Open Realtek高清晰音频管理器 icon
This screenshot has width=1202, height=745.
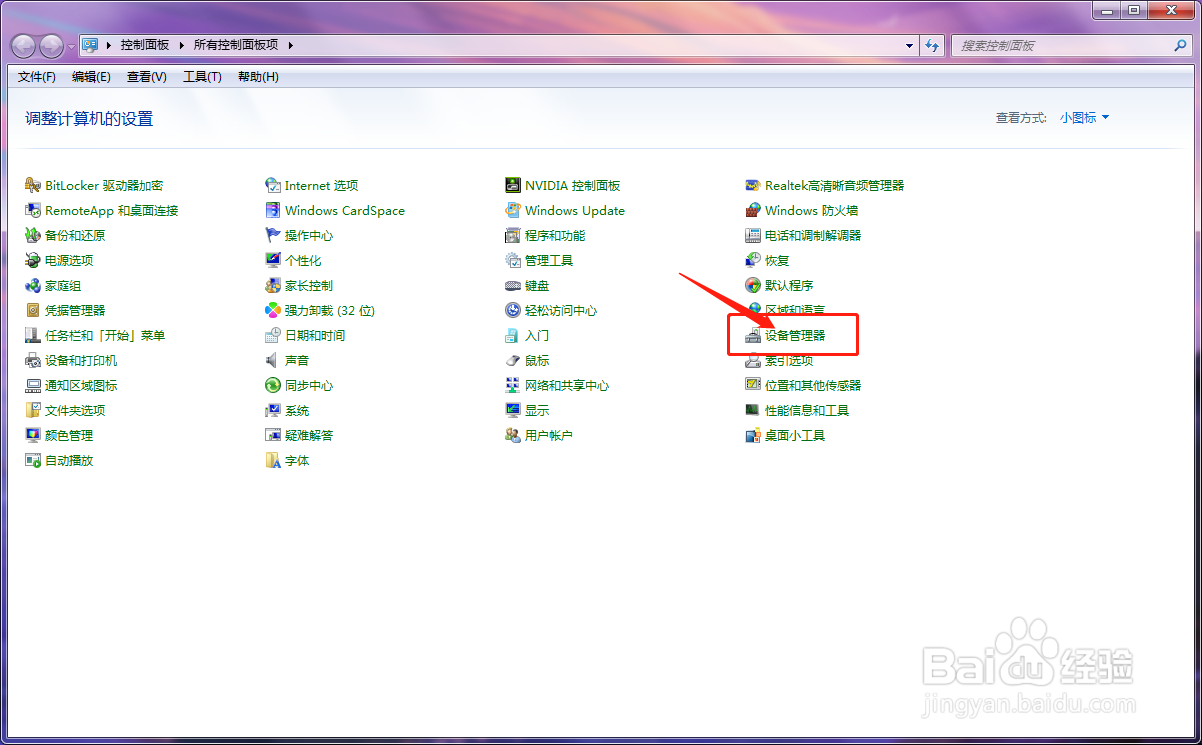click(x=753, y=185)
